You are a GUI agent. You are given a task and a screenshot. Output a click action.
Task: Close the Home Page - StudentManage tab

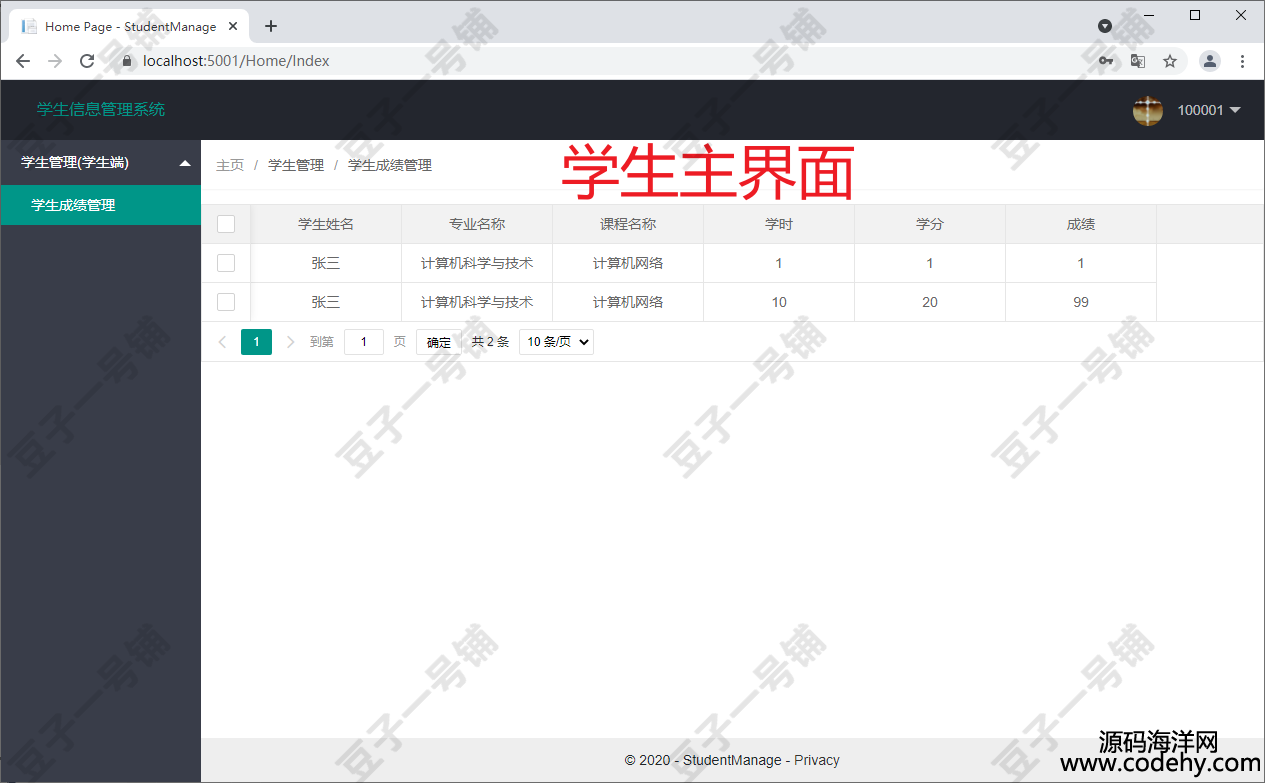coord(233,26)
